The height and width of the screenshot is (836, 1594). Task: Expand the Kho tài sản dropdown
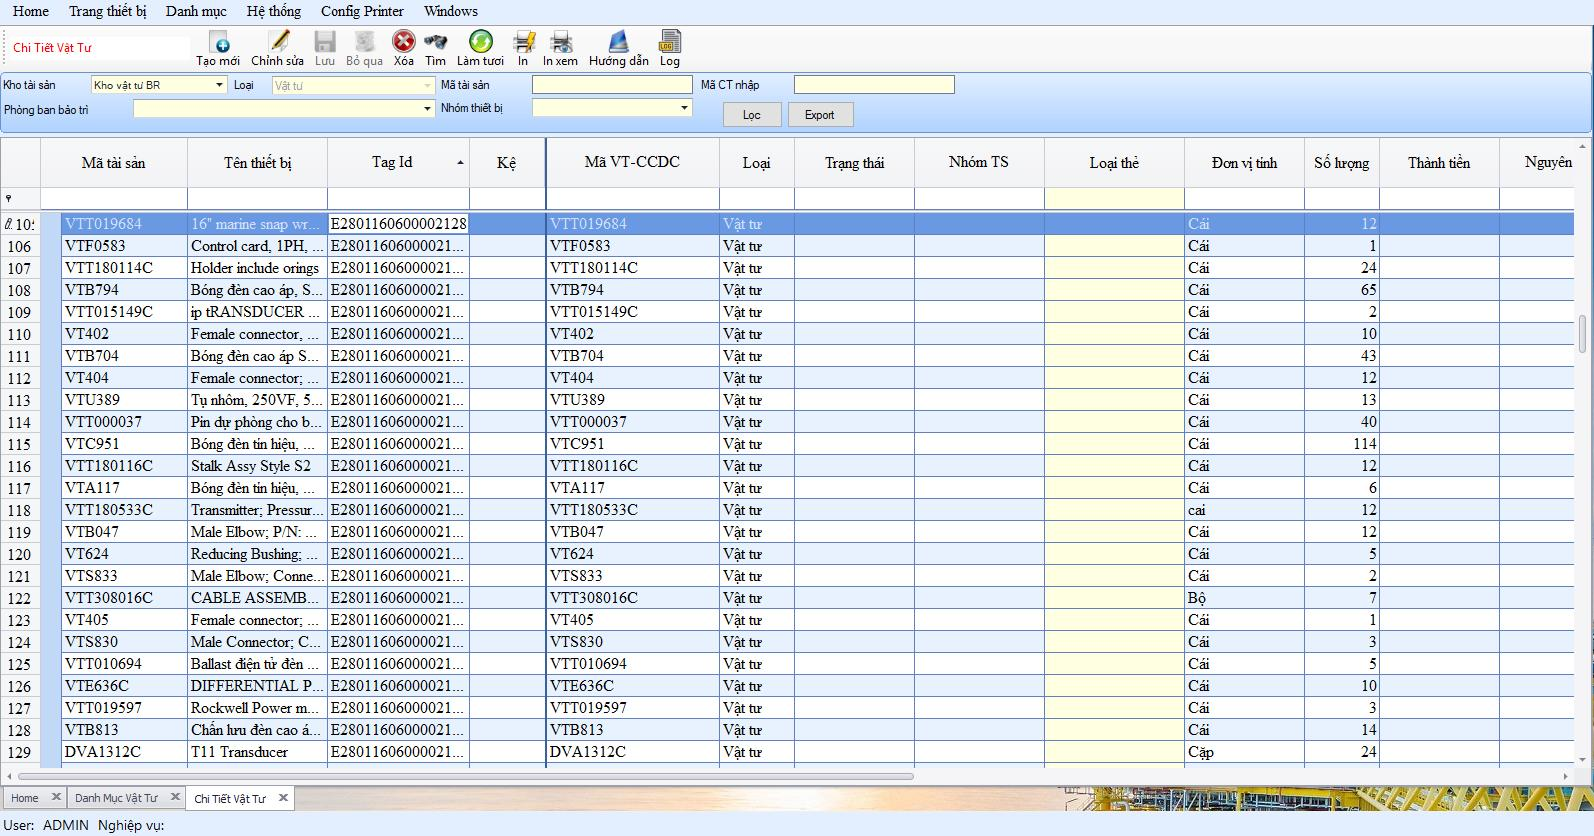tap(220, 85)
